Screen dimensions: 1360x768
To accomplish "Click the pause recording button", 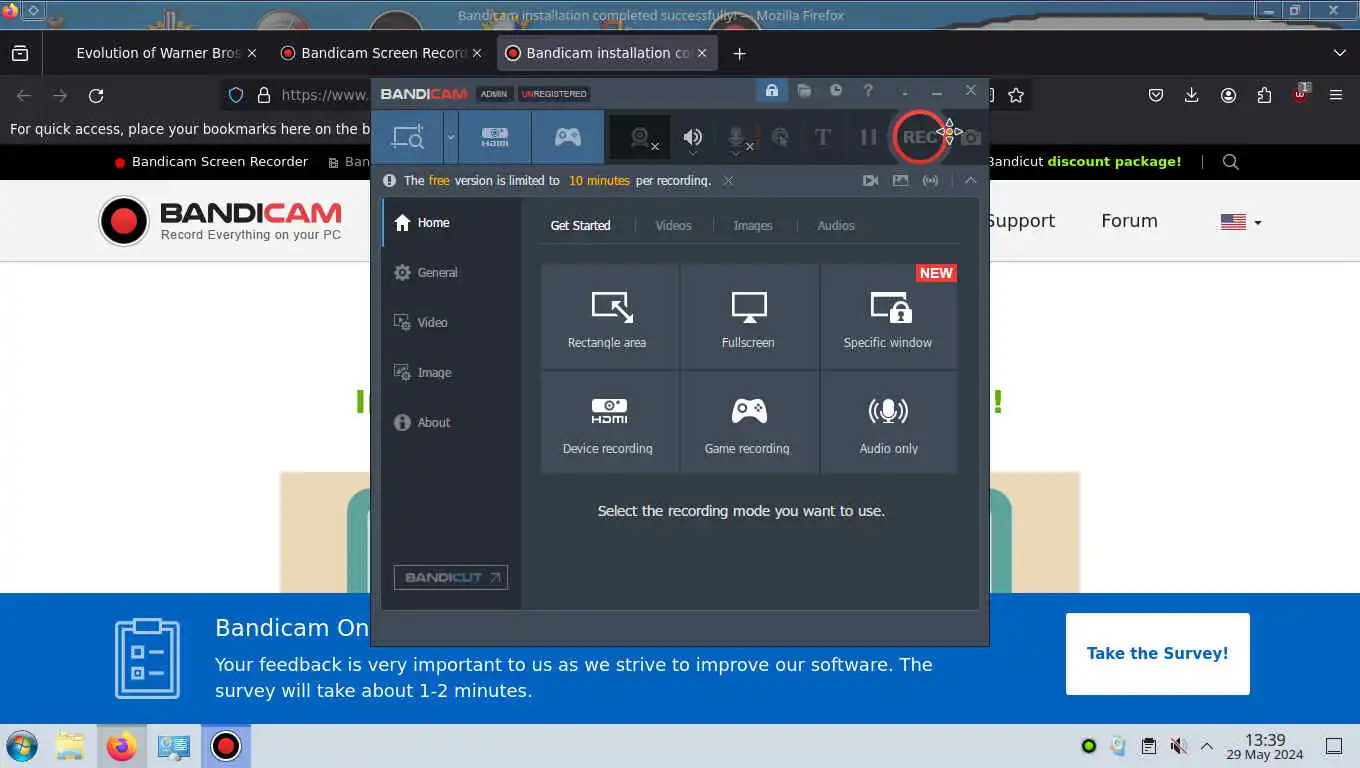I will [x=868, y=137].
